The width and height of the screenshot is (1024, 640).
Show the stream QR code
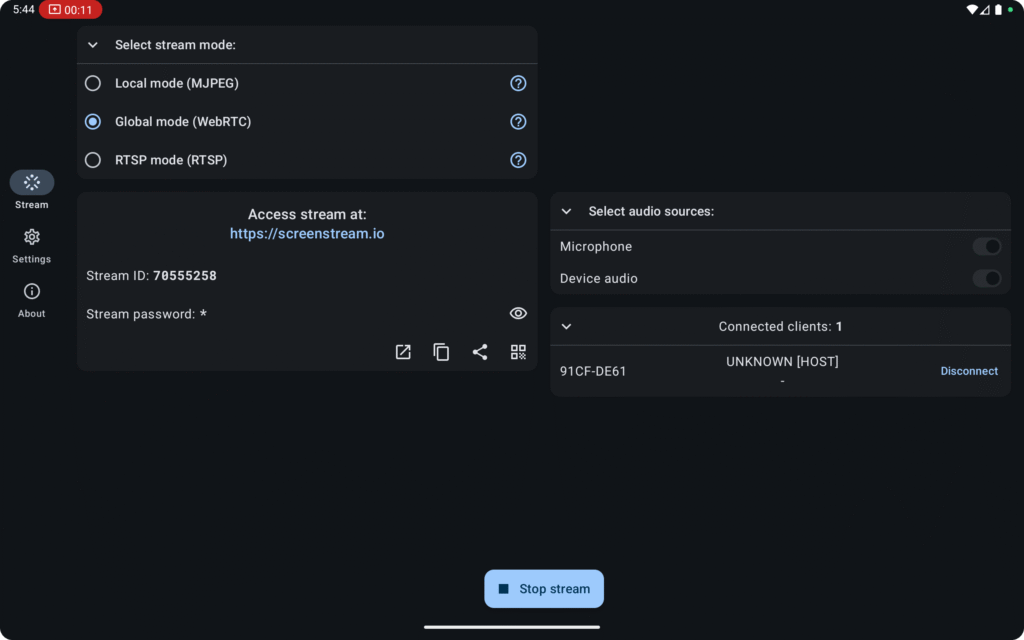pyautogui.click(x=518, y=352)
